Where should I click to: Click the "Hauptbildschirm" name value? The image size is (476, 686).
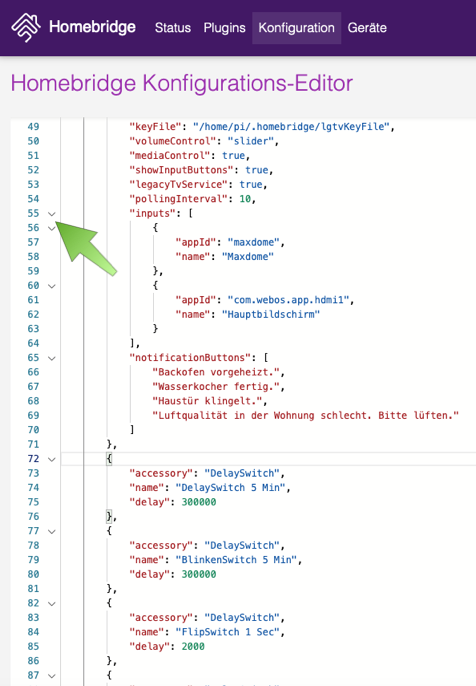coord(271,315)
